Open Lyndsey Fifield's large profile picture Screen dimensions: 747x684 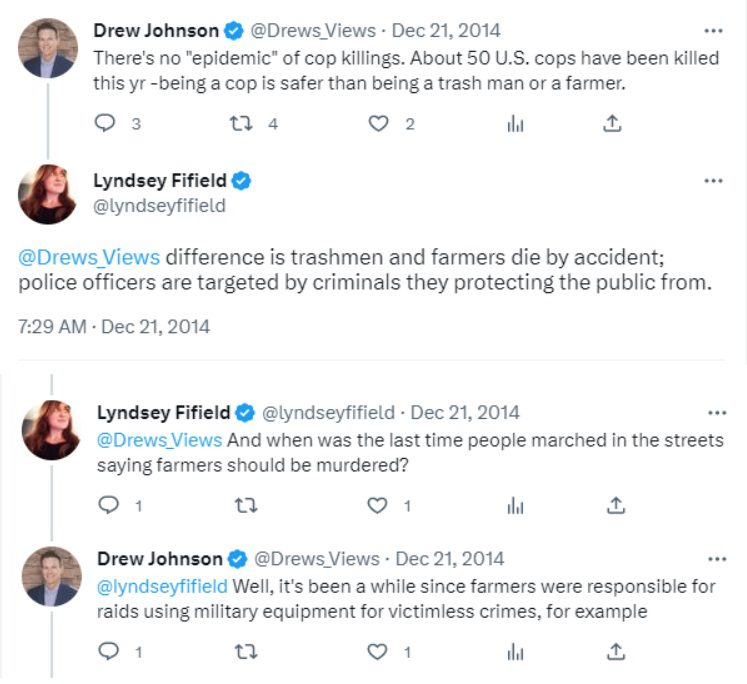click(48, 194)
